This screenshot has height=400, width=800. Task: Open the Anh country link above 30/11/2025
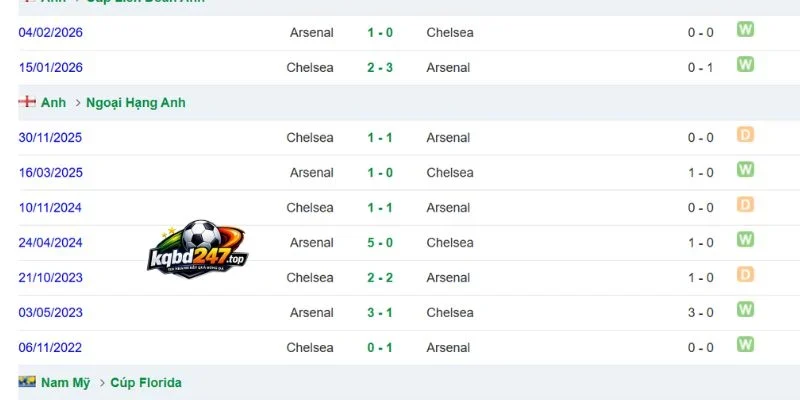click(54, 103)
